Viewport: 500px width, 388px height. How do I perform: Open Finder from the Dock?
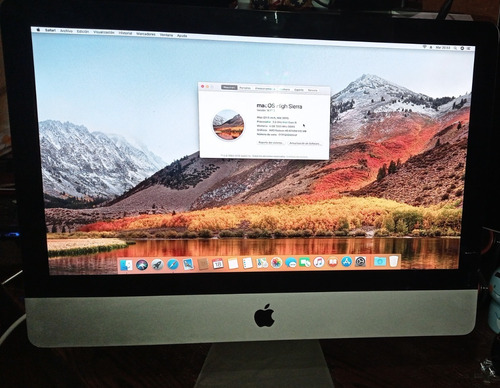[x=126, y=265]
